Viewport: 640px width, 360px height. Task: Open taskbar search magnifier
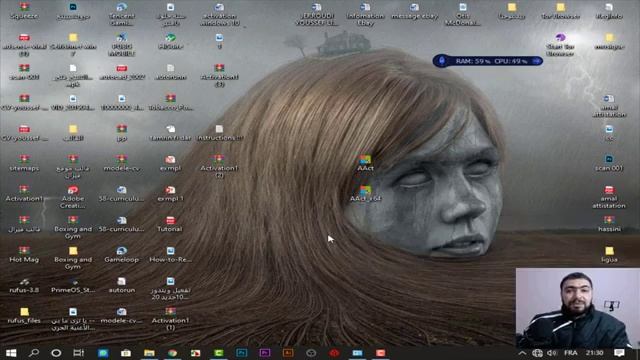[34, 353]
